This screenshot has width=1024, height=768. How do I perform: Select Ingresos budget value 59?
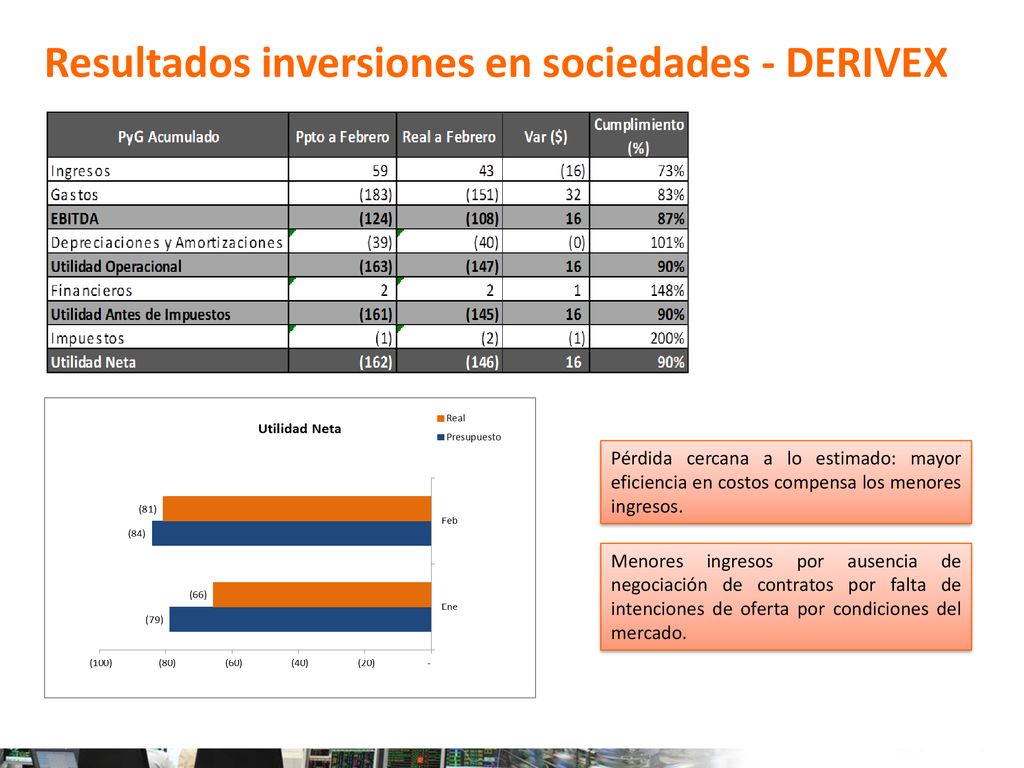tap(380, 171)
